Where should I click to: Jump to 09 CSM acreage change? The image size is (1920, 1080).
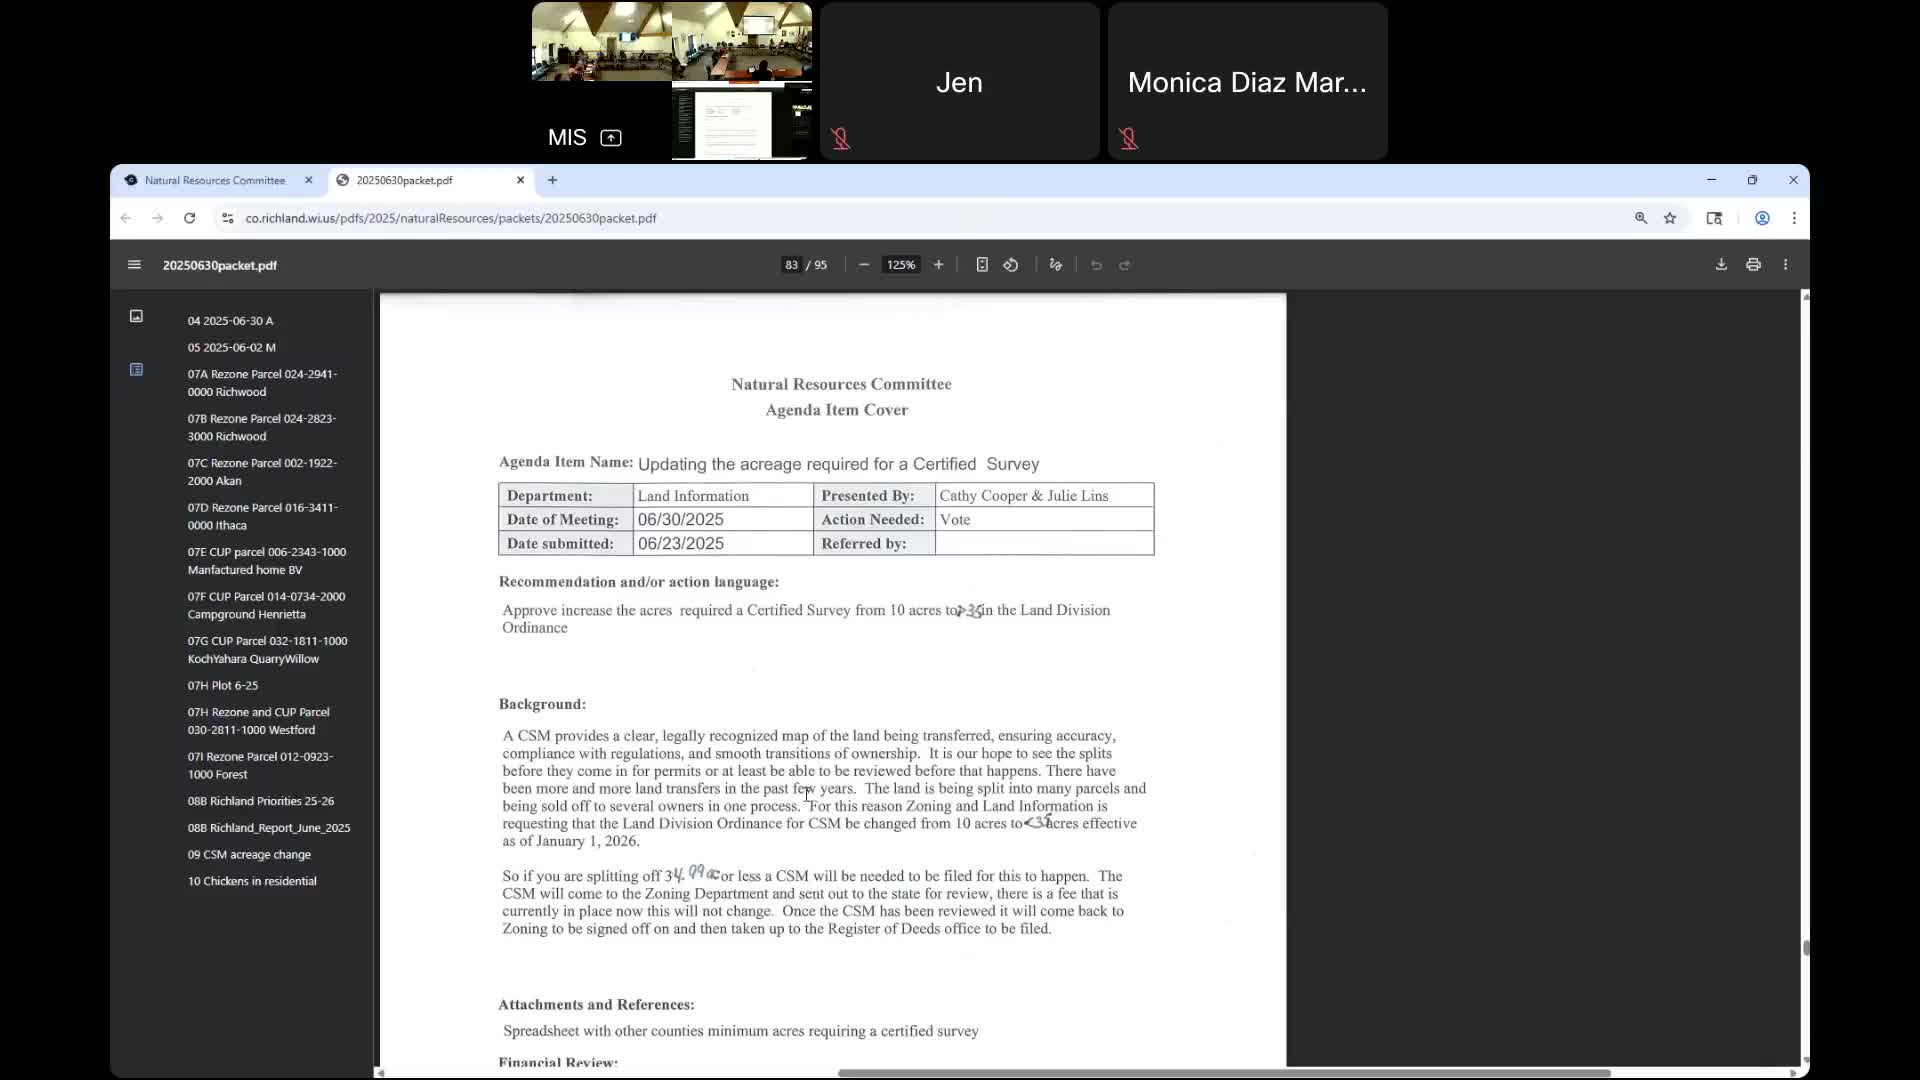[x=249, y=855]
